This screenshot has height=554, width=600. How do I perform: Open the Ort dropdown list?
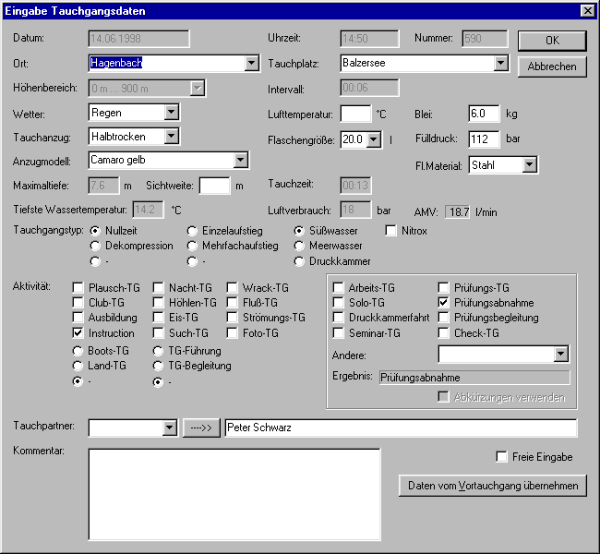(251, 64)
